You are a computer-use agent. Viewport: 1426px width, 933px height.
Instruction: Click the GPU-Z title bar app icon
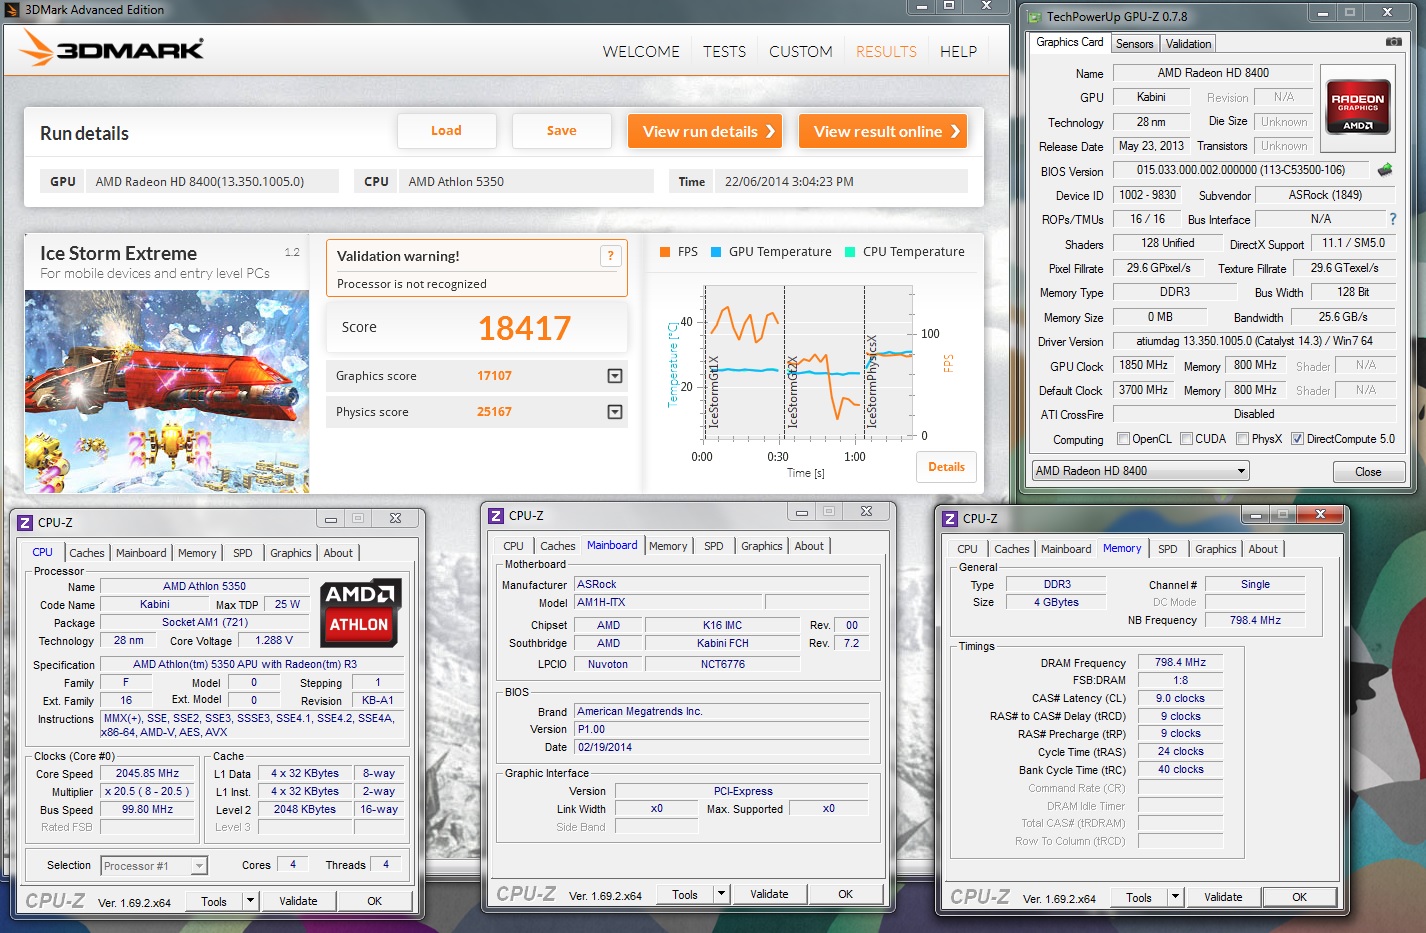tap(1032, 16)
